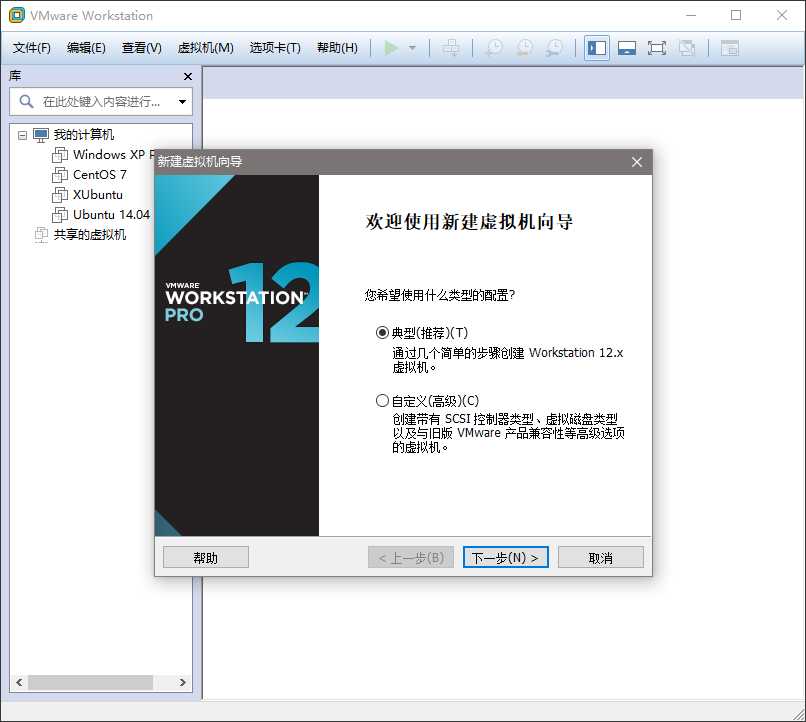Close the Library panel with the X
This screenshot has width=806, height=722.
coord(188,76)
